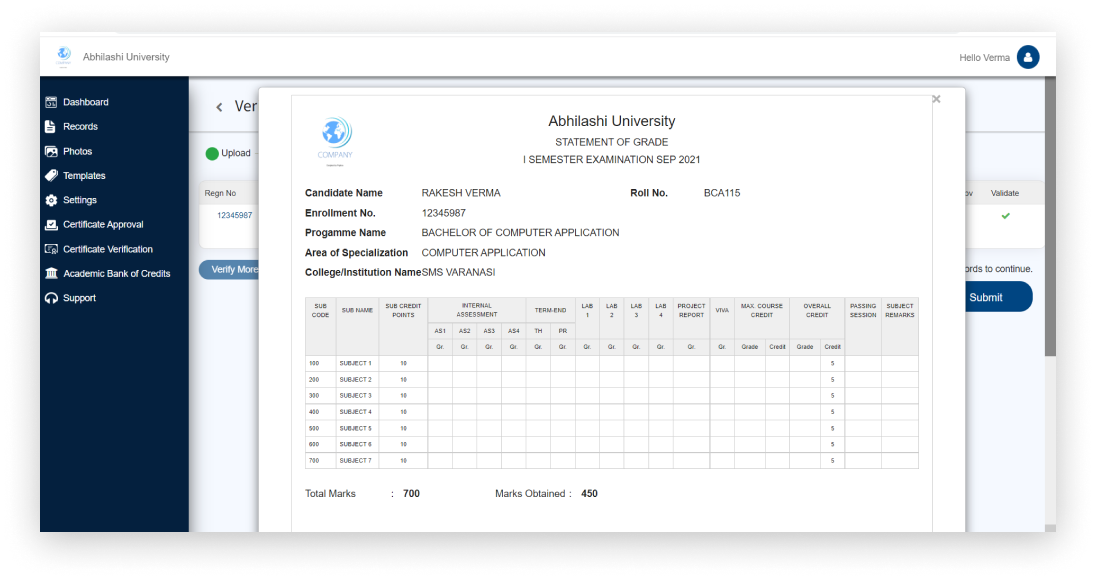This screenshot has width=1096, height=580.
Task: Open the Dashboard sidebar icon
Action: point(50,101)
